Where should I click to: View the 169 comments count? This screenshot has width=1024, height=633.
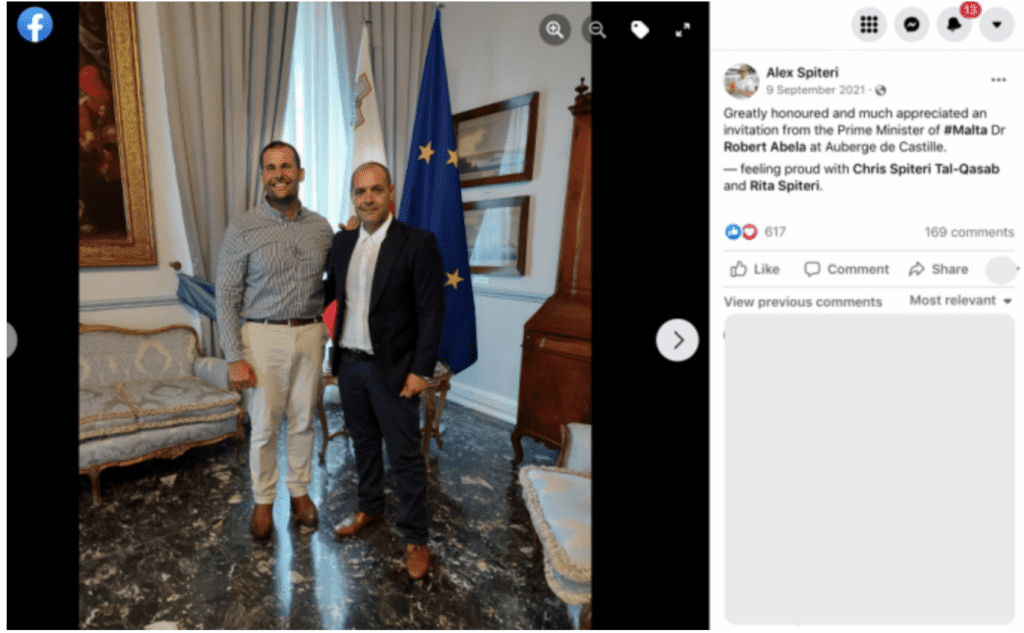coord(969,232)
